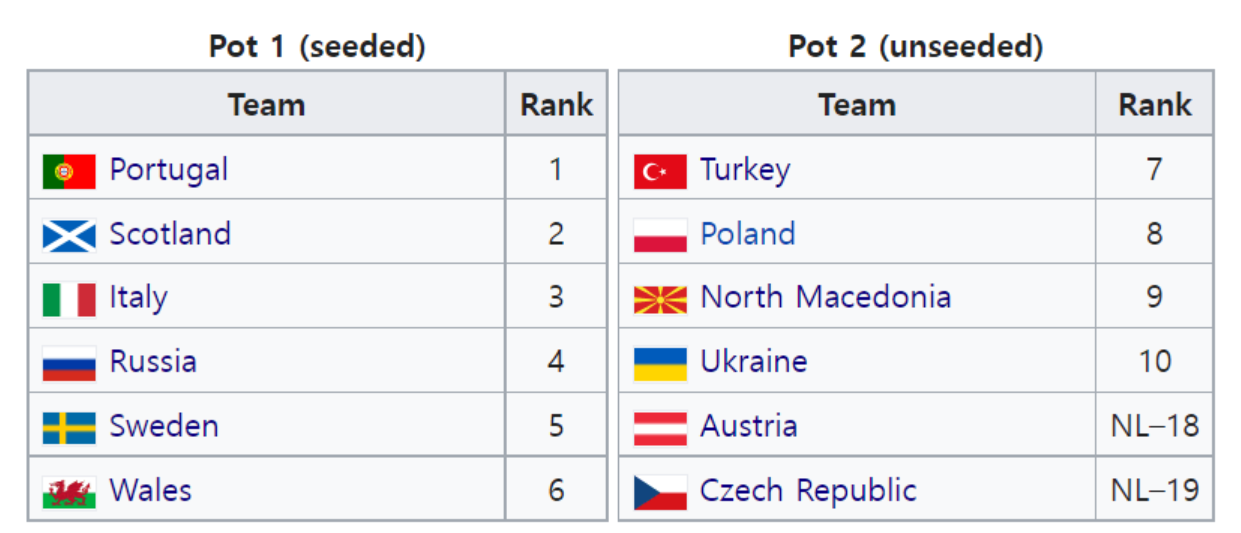Follow the Wales team link

(x=151, y=490)
